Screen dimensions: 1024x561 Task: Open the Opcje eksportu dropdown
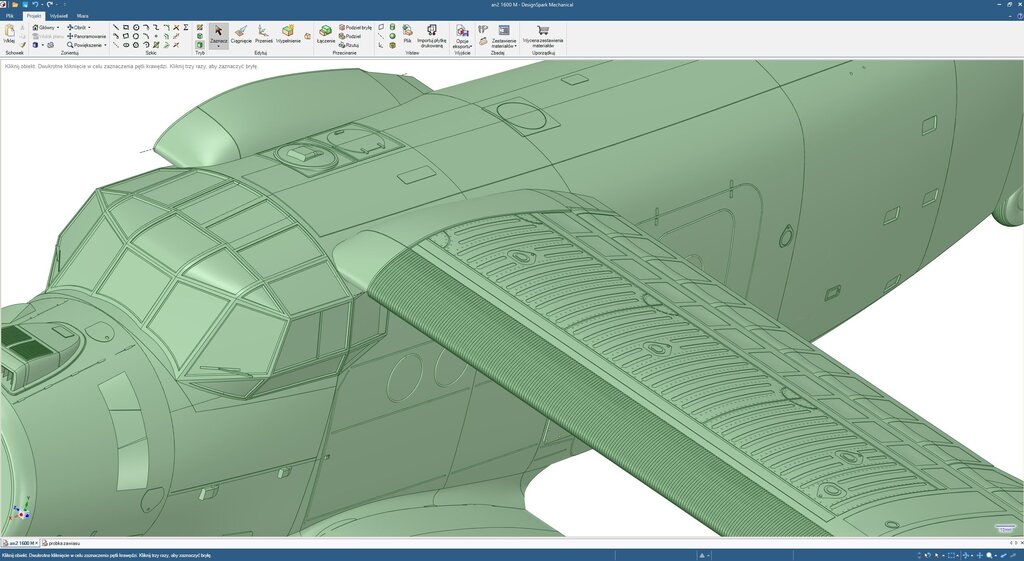[462, 46]
